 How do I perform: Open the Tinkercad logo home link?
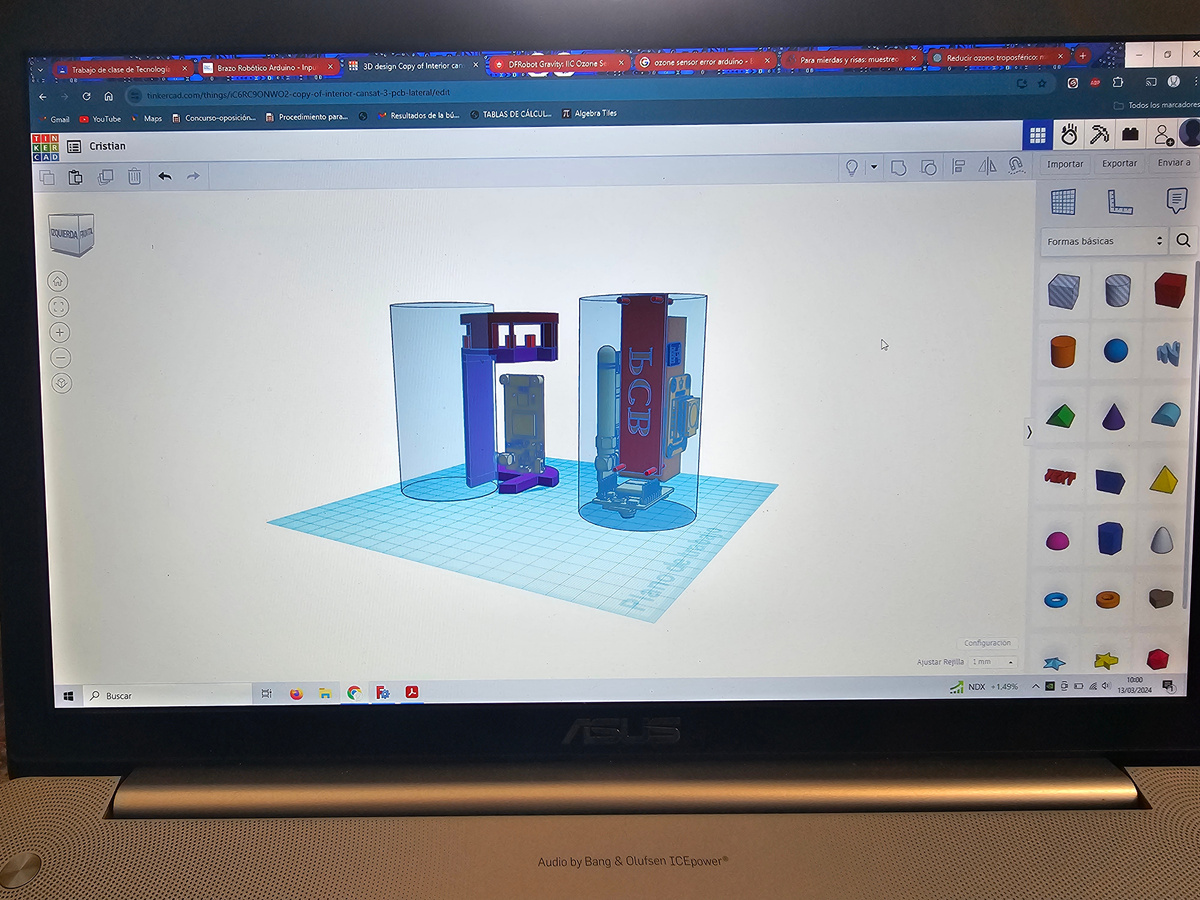(x=45, y=147)
